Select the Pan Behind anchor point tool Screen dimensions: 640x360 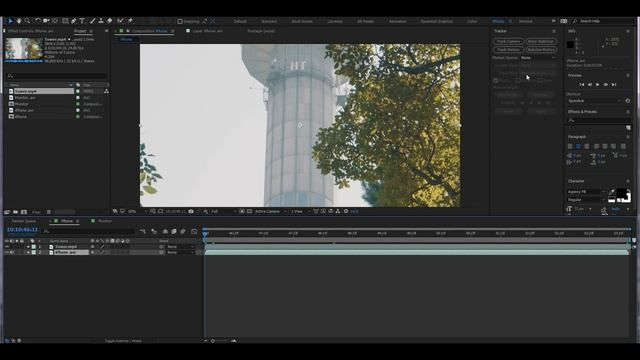tap(55, 21)
